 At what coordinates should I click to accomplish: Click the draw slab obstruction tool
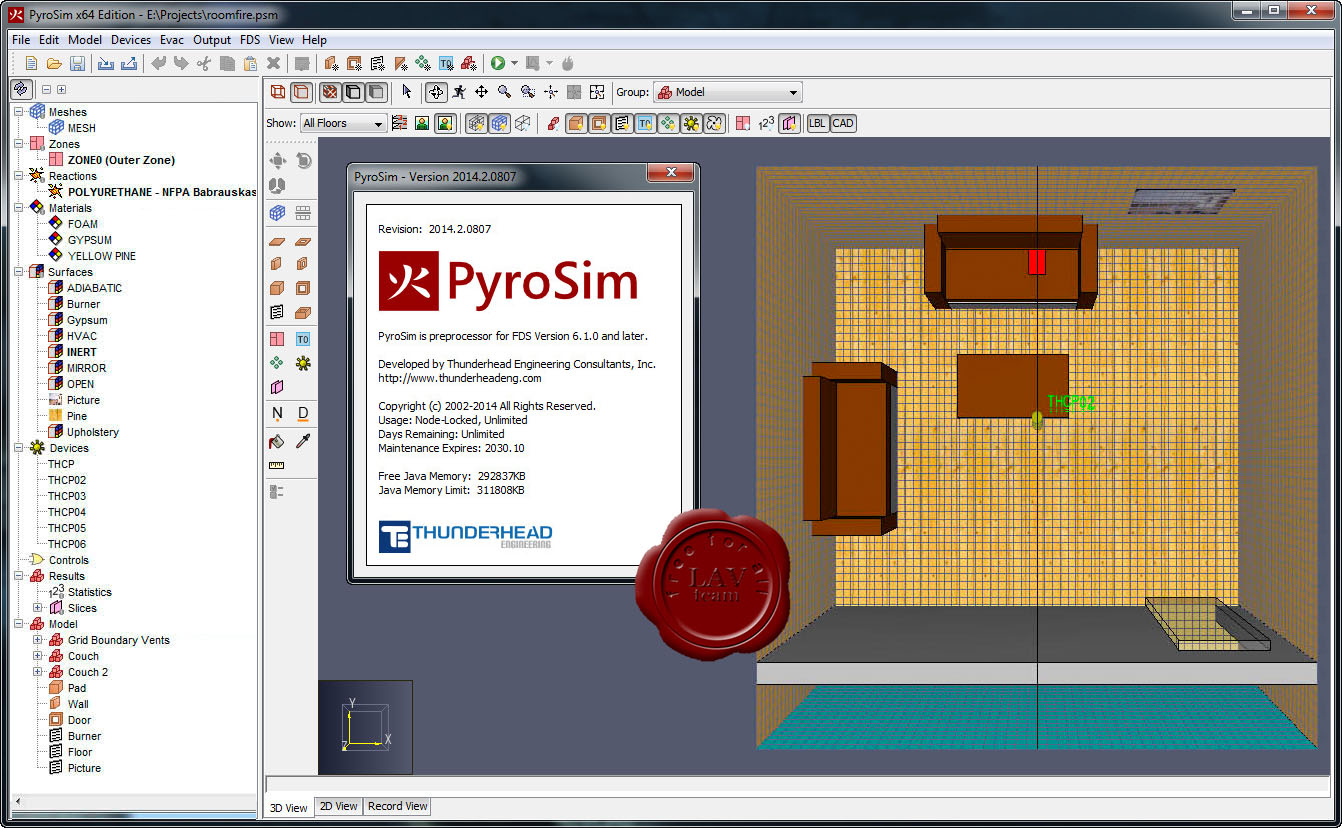277,241
